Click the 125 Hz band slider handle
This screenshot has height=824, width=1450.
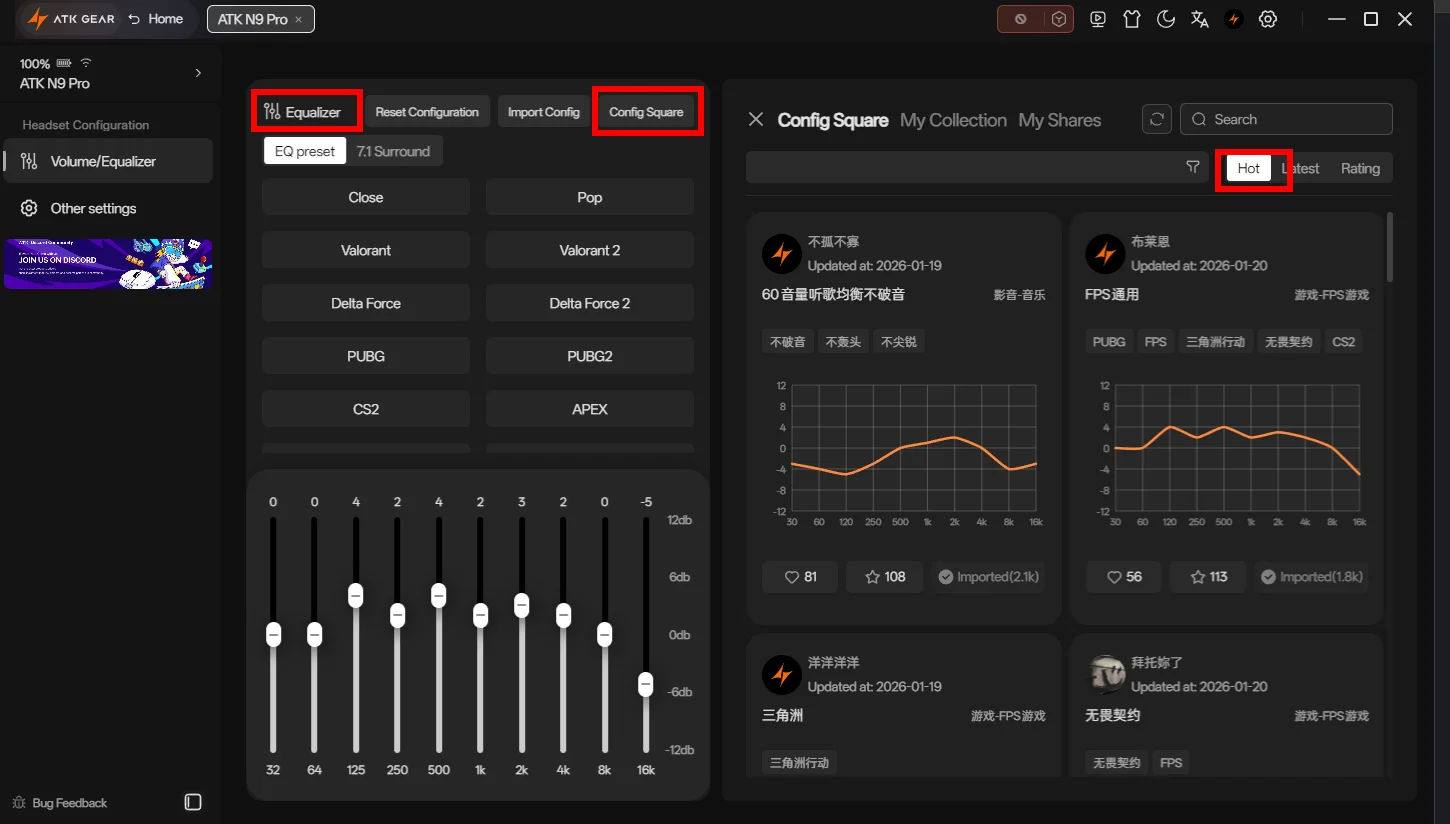pos(355,595)
